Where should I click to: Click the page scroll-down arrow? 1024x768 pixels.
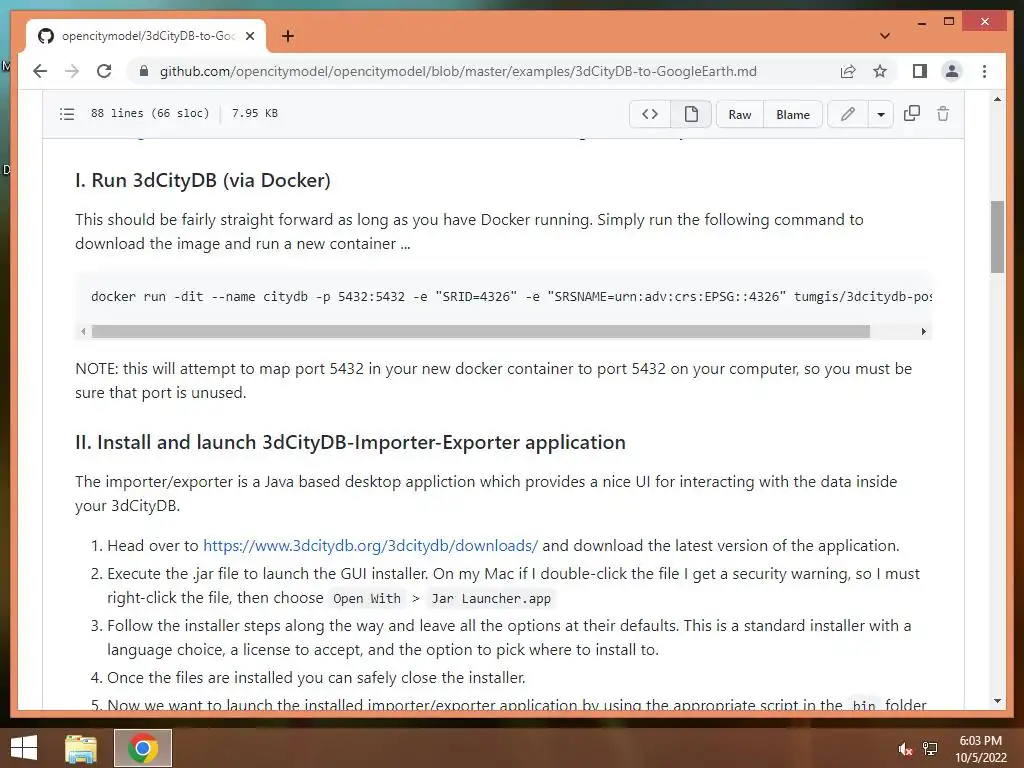click(997, 701)
